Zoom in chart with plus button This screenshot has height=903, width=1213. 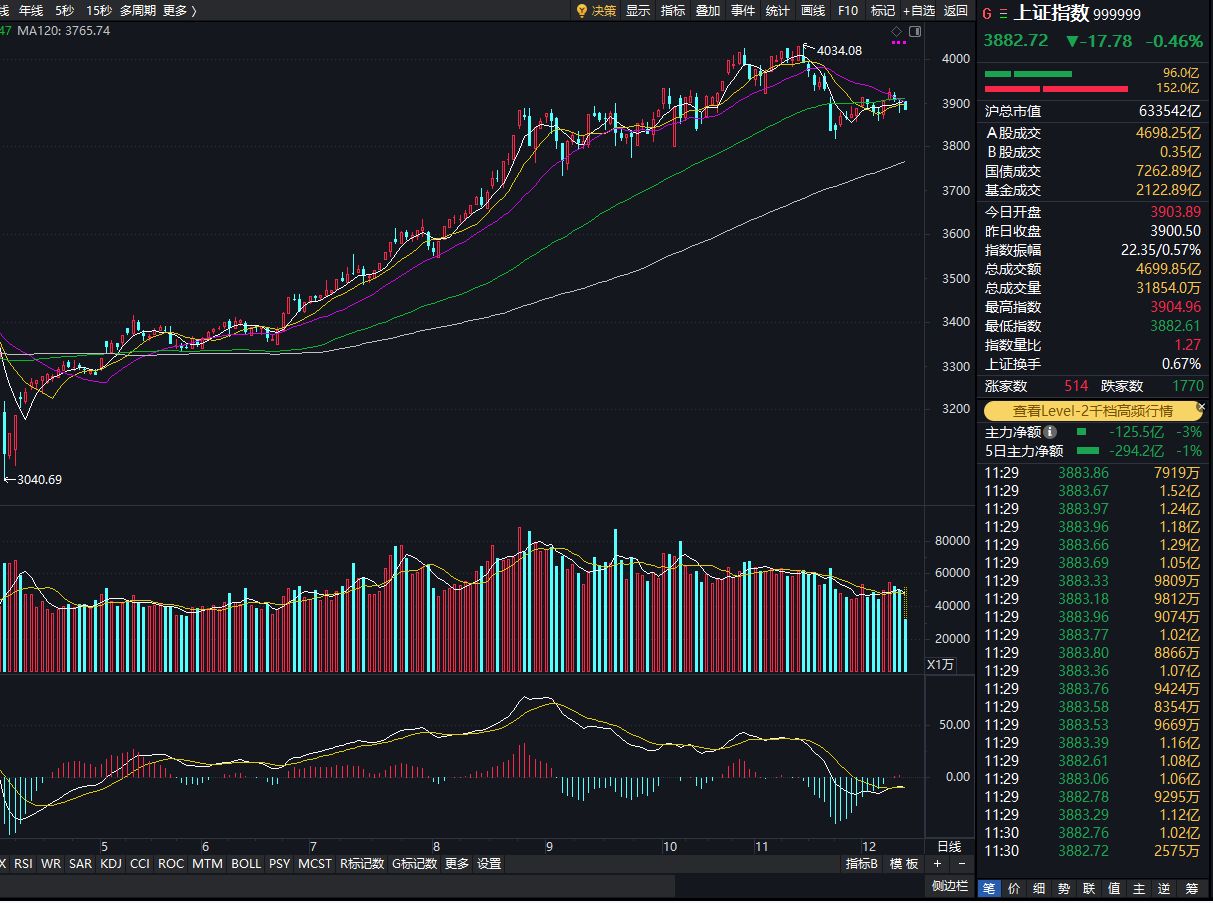point(937,863)
